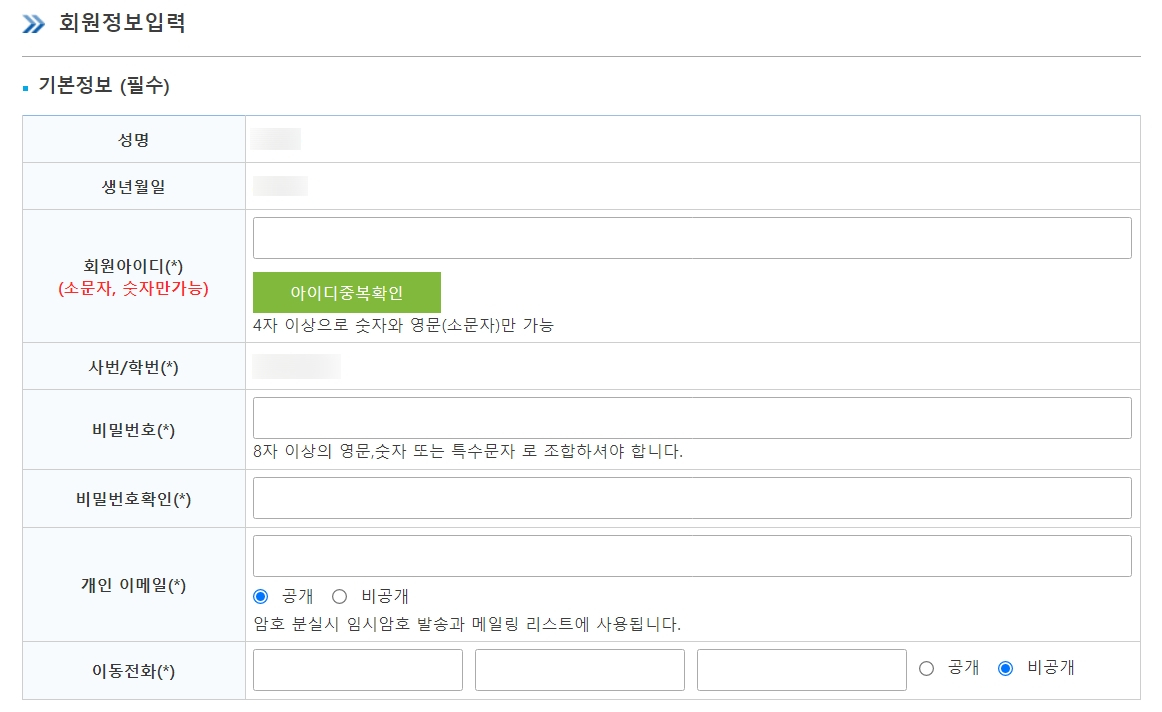1162x712 pixels.
Task: Choose 비공개 radio for email
Action: [339, 596]
